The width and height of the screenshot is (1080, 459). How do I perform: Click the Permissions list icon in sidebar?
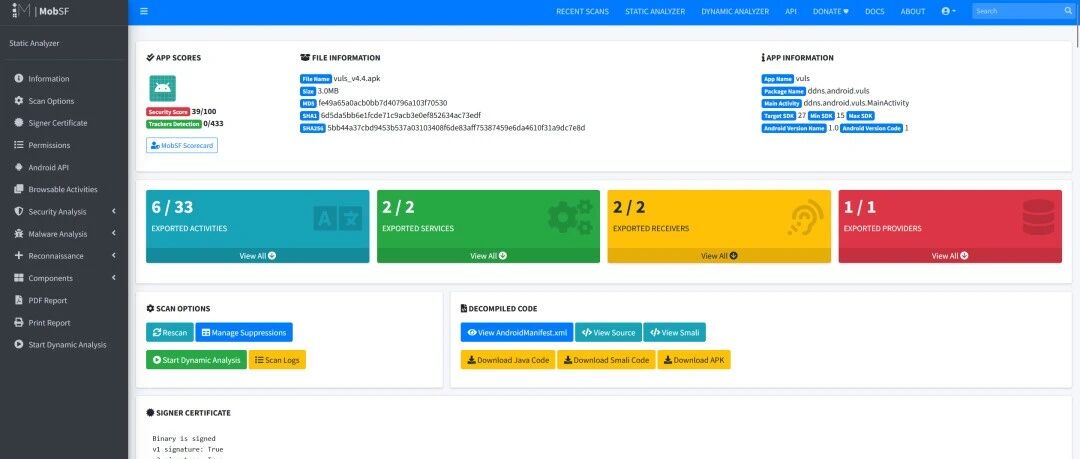pyautogui.click(x=19, y=145)
